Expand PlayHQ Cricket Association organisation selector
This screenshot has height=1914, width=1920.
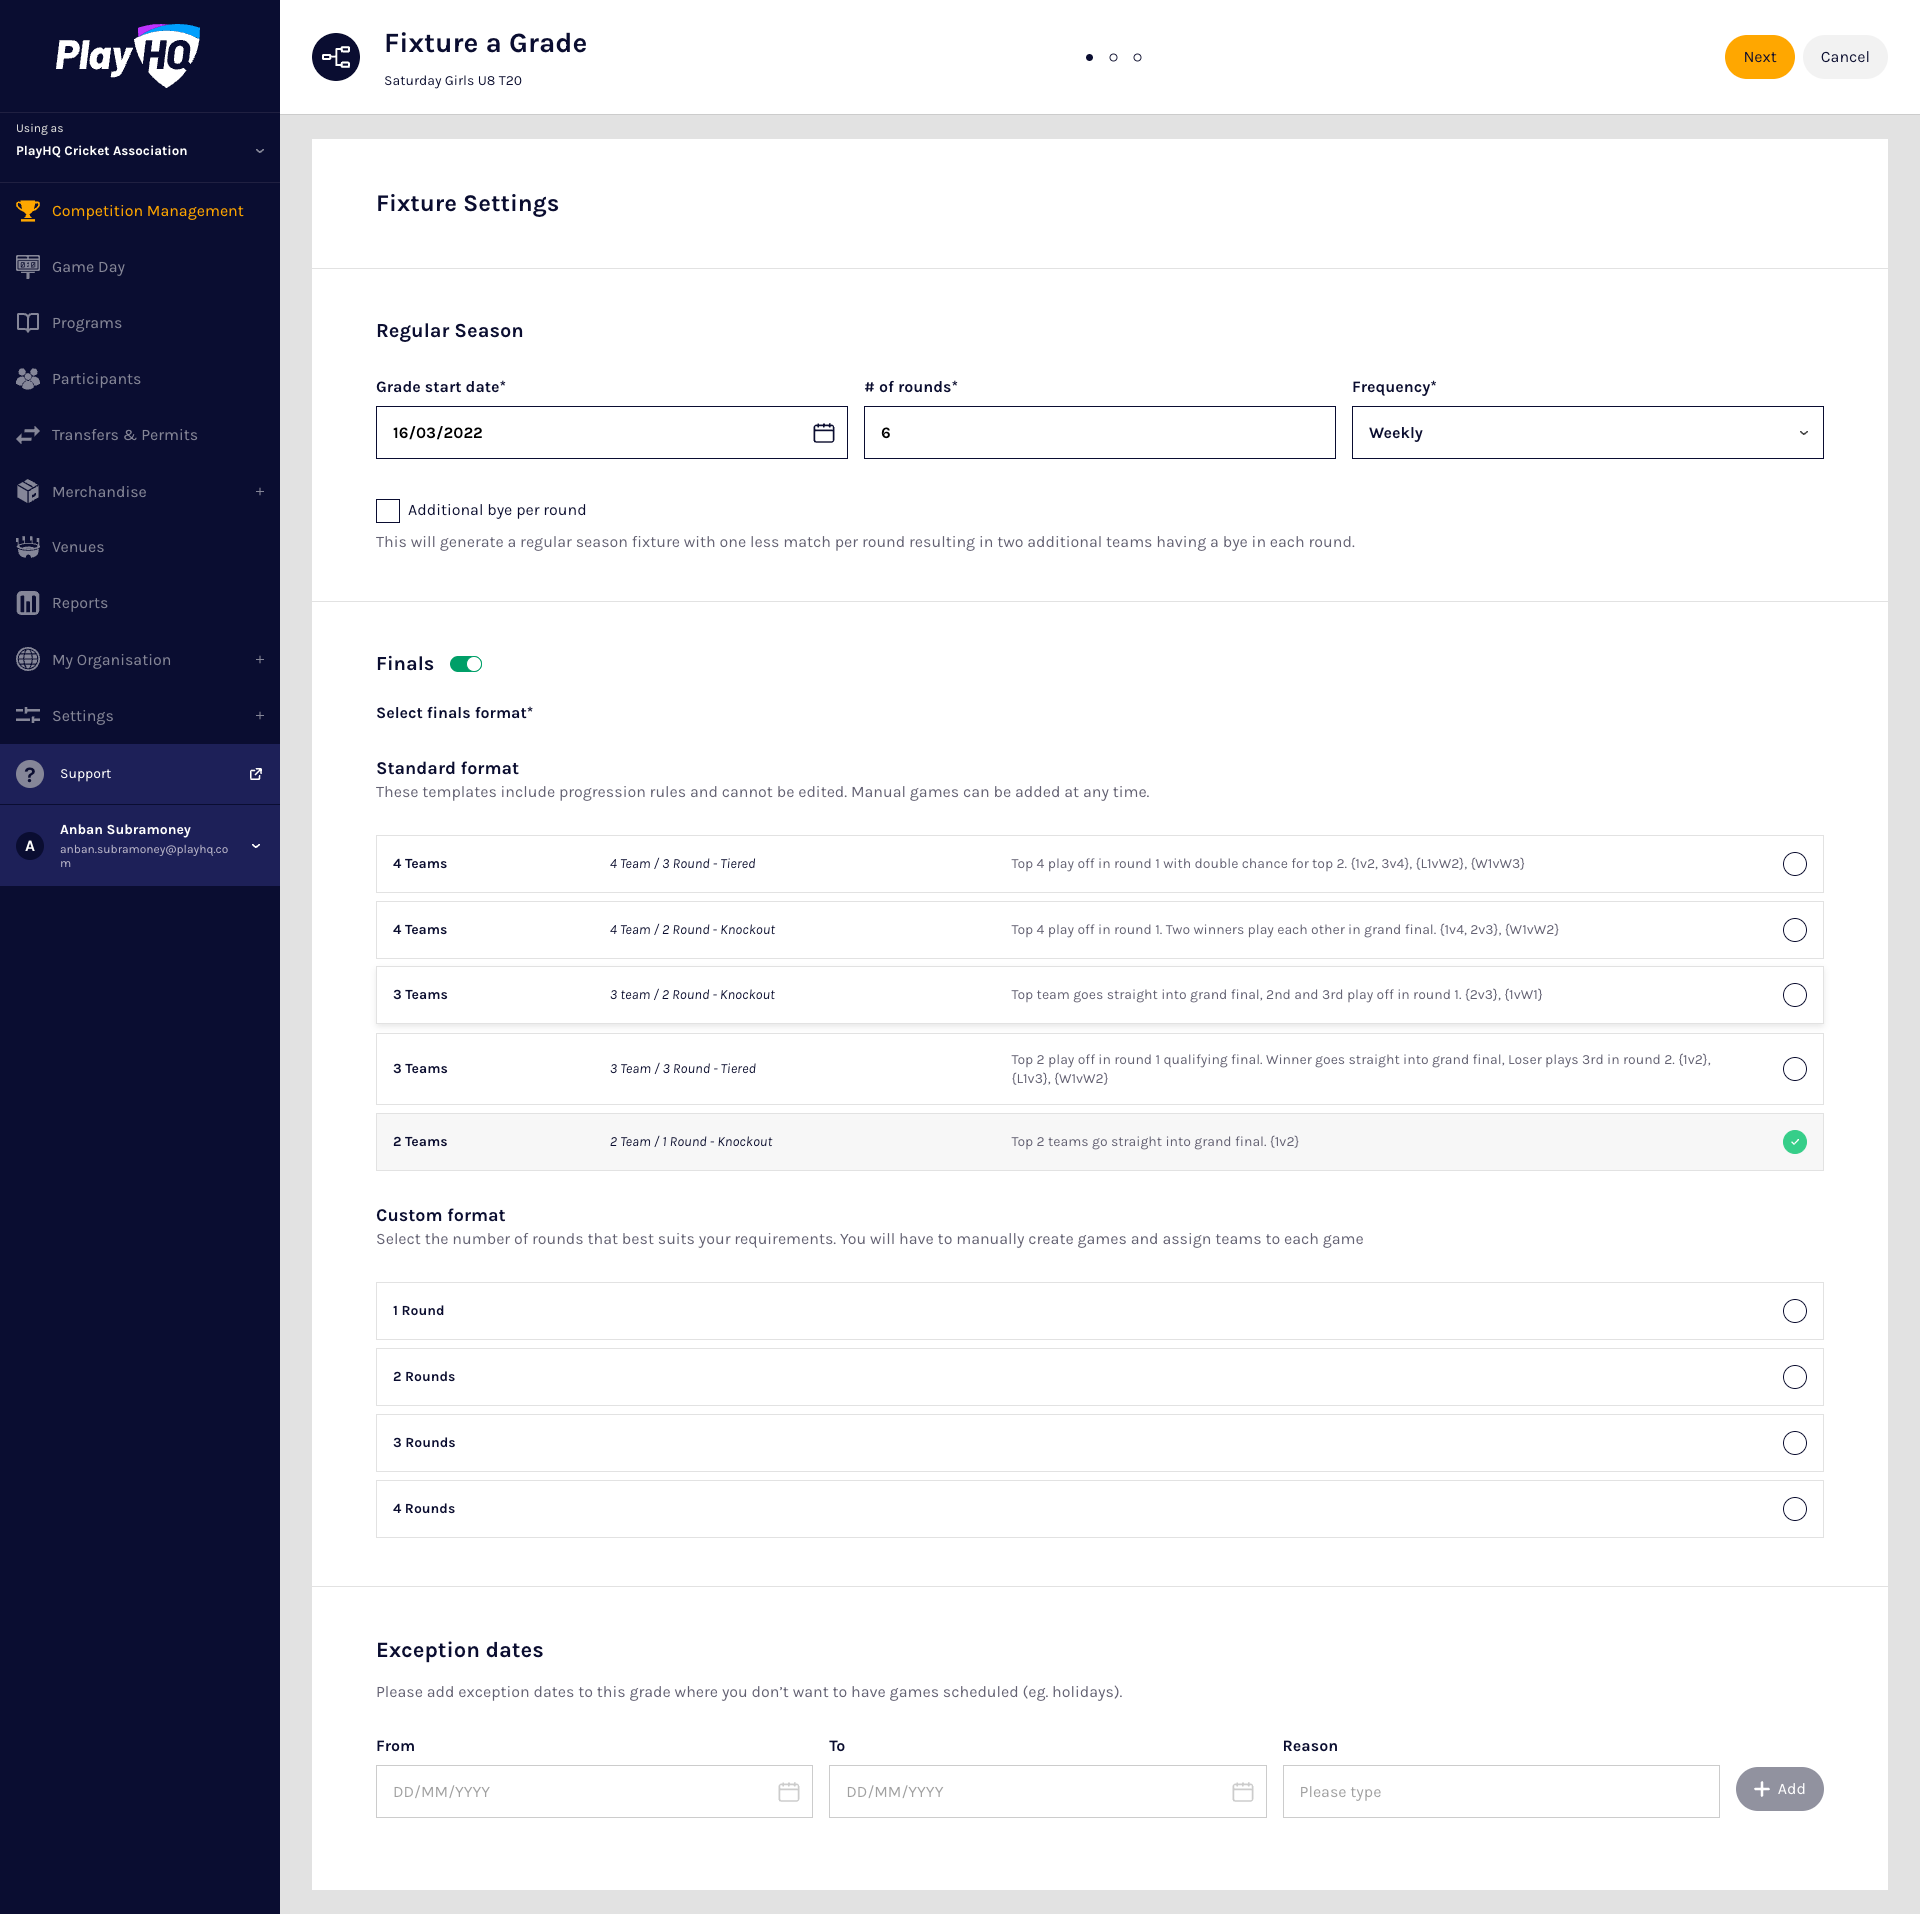(259, 151)
